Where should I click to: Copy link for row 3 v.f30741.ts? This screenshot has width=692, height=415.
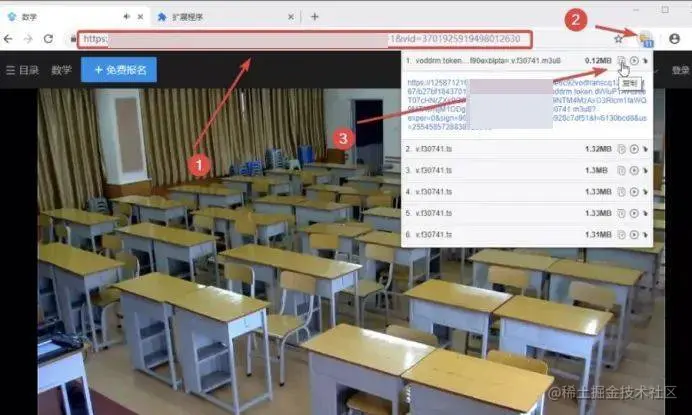(621, 170)
